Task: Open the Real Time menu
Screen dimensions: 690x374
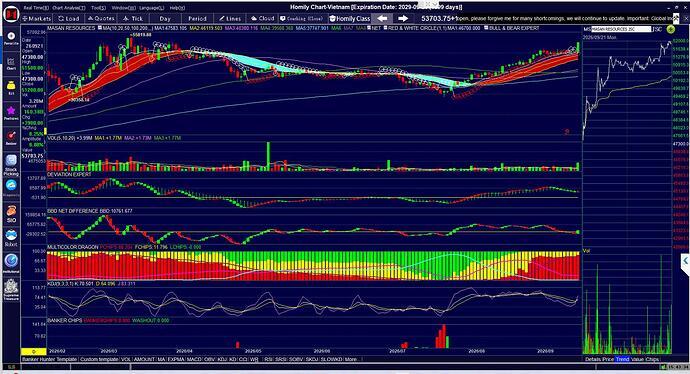Action: point(36,8)
